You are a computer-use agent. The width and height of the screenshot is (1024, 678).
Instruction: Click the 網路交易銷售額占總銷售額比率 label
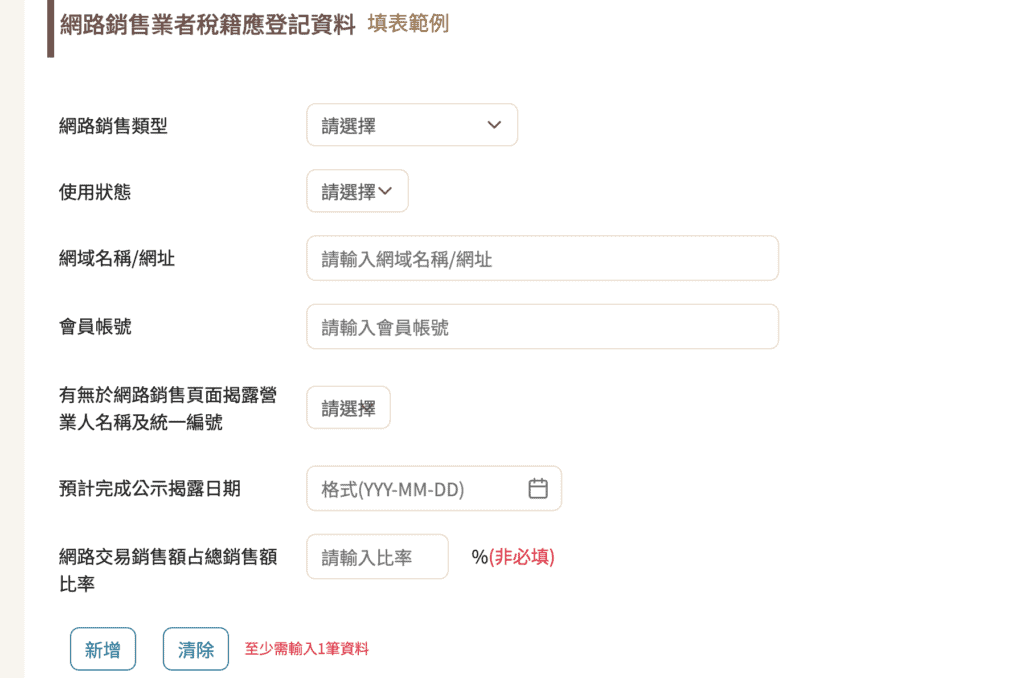click(x=168, y=570)
